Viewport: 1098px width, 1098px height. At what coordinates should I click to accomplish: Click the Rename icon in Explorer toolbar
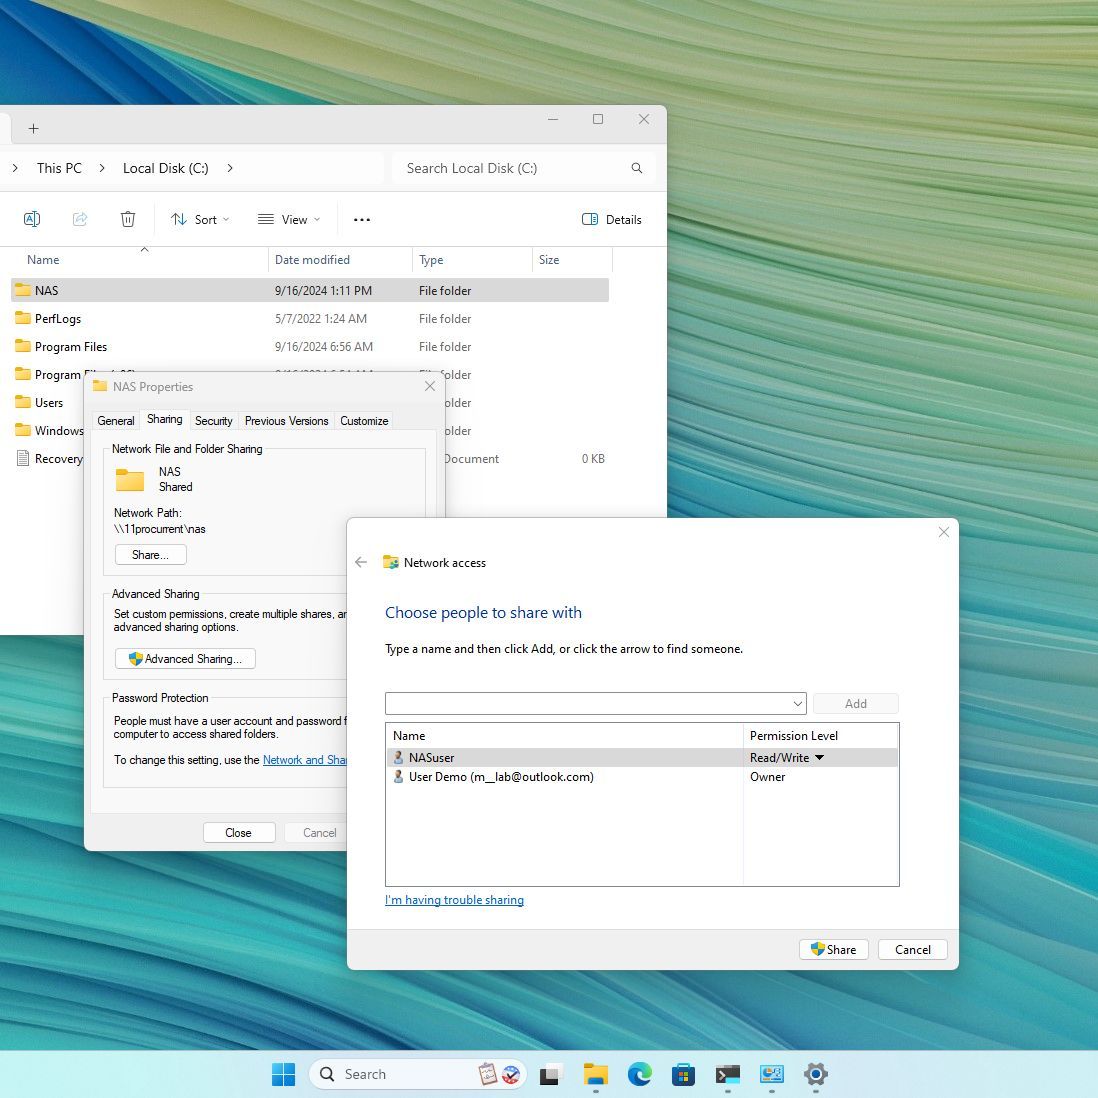[31, 219]
